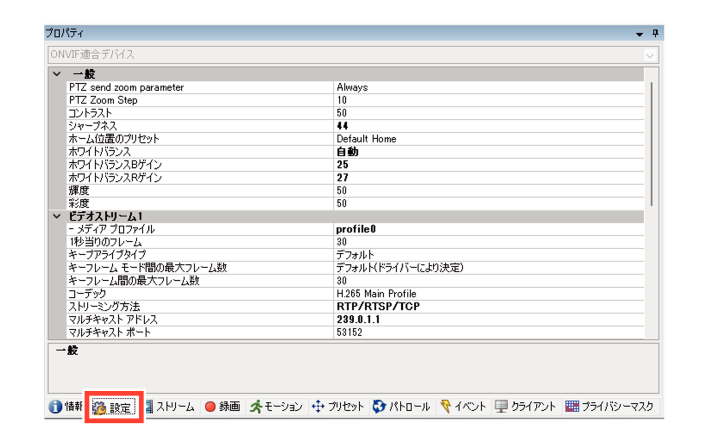Click the blue info icon on 情報 tab
The height and width of the screenshot is (443, 708).
click(x=55, y=407)
